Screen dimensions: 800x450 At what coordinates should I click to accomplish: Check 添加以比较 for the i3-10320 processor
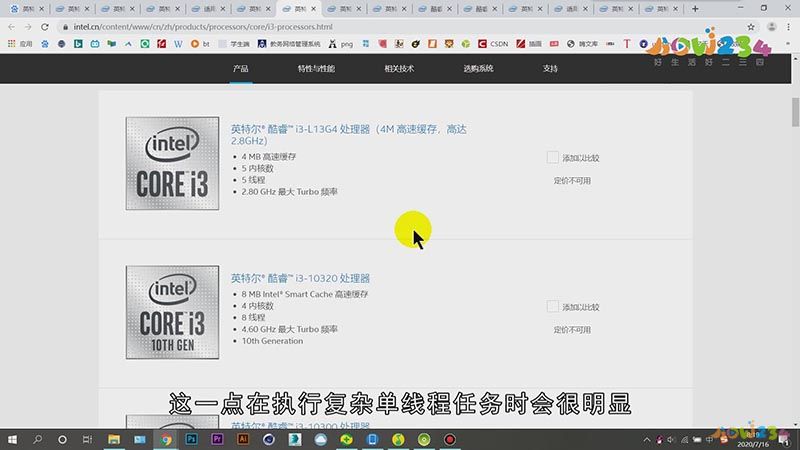point(552,306)
